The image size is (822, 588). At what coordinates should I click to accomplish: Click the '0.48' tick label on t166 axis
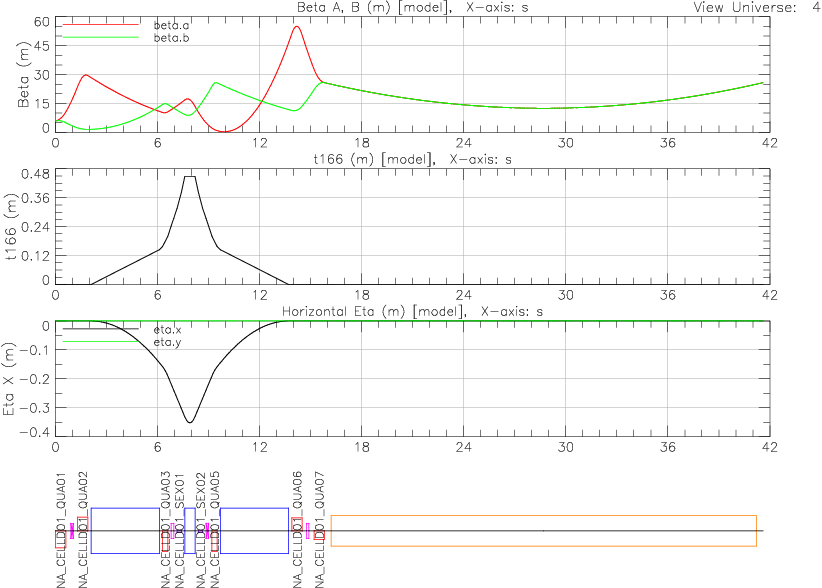click(35, 174)
